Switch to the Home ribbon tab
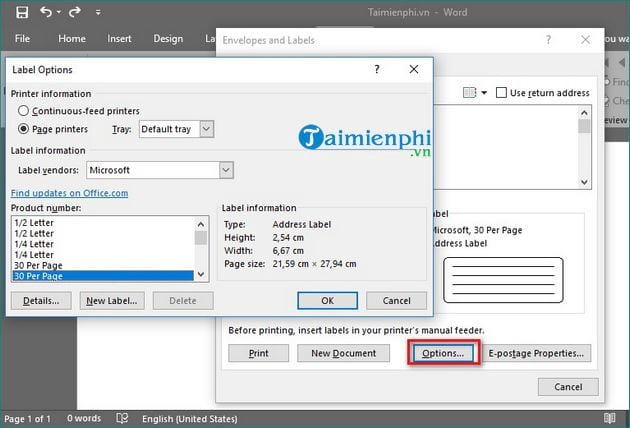The image size is (630, 428). 72,39
